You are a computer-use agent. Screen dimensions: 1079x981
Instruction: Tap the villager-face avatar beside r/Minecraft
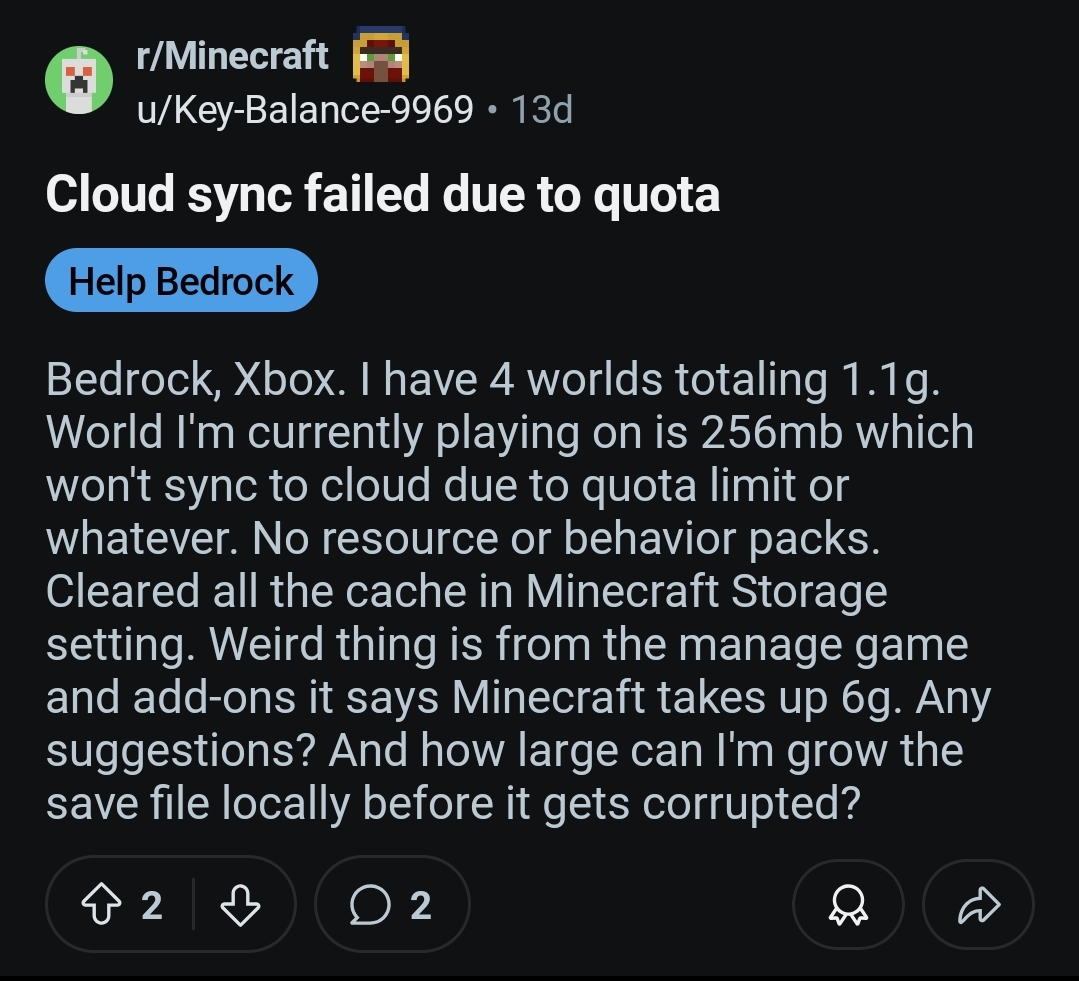tap(380, 55)
